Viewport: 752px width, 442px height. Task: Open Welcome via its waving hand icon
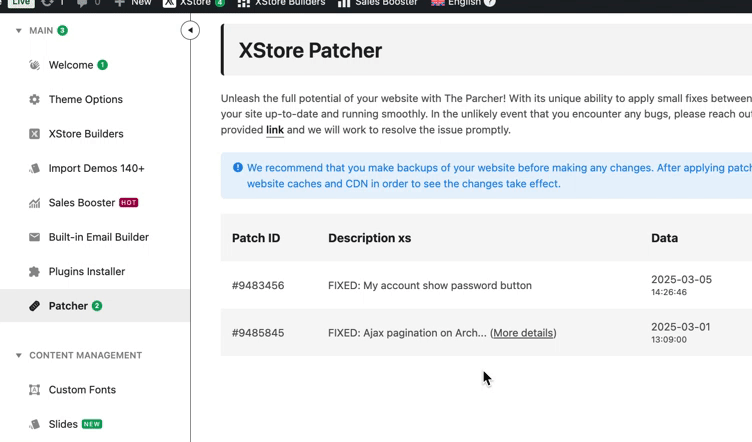[x=35, y=65]
